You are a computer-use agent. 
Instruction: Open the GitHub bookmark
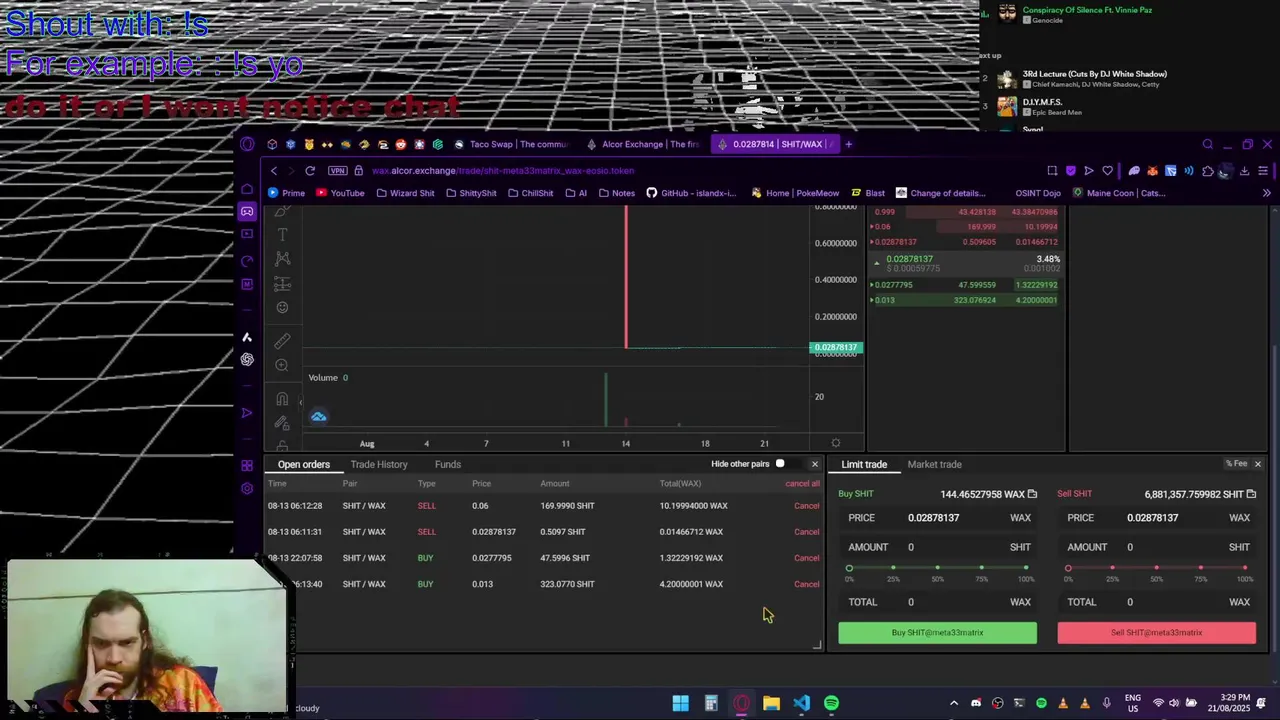pos(691,193)
